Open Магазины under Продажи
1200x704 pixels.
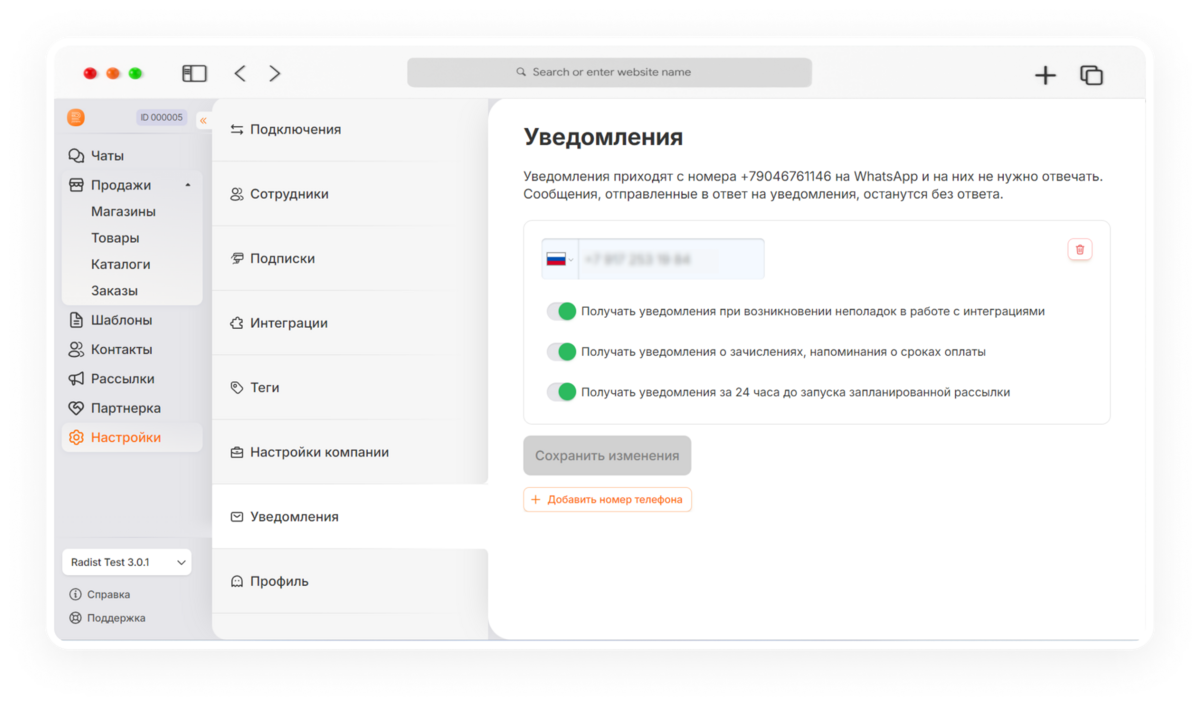pos(123,211)
